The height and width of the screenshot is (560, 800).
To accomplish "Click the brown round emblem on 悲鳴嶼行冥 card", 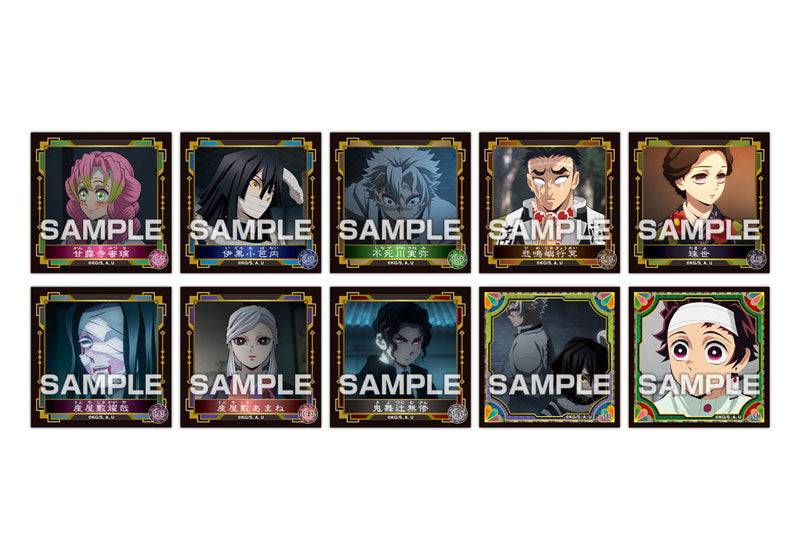I will coord(607,259).
